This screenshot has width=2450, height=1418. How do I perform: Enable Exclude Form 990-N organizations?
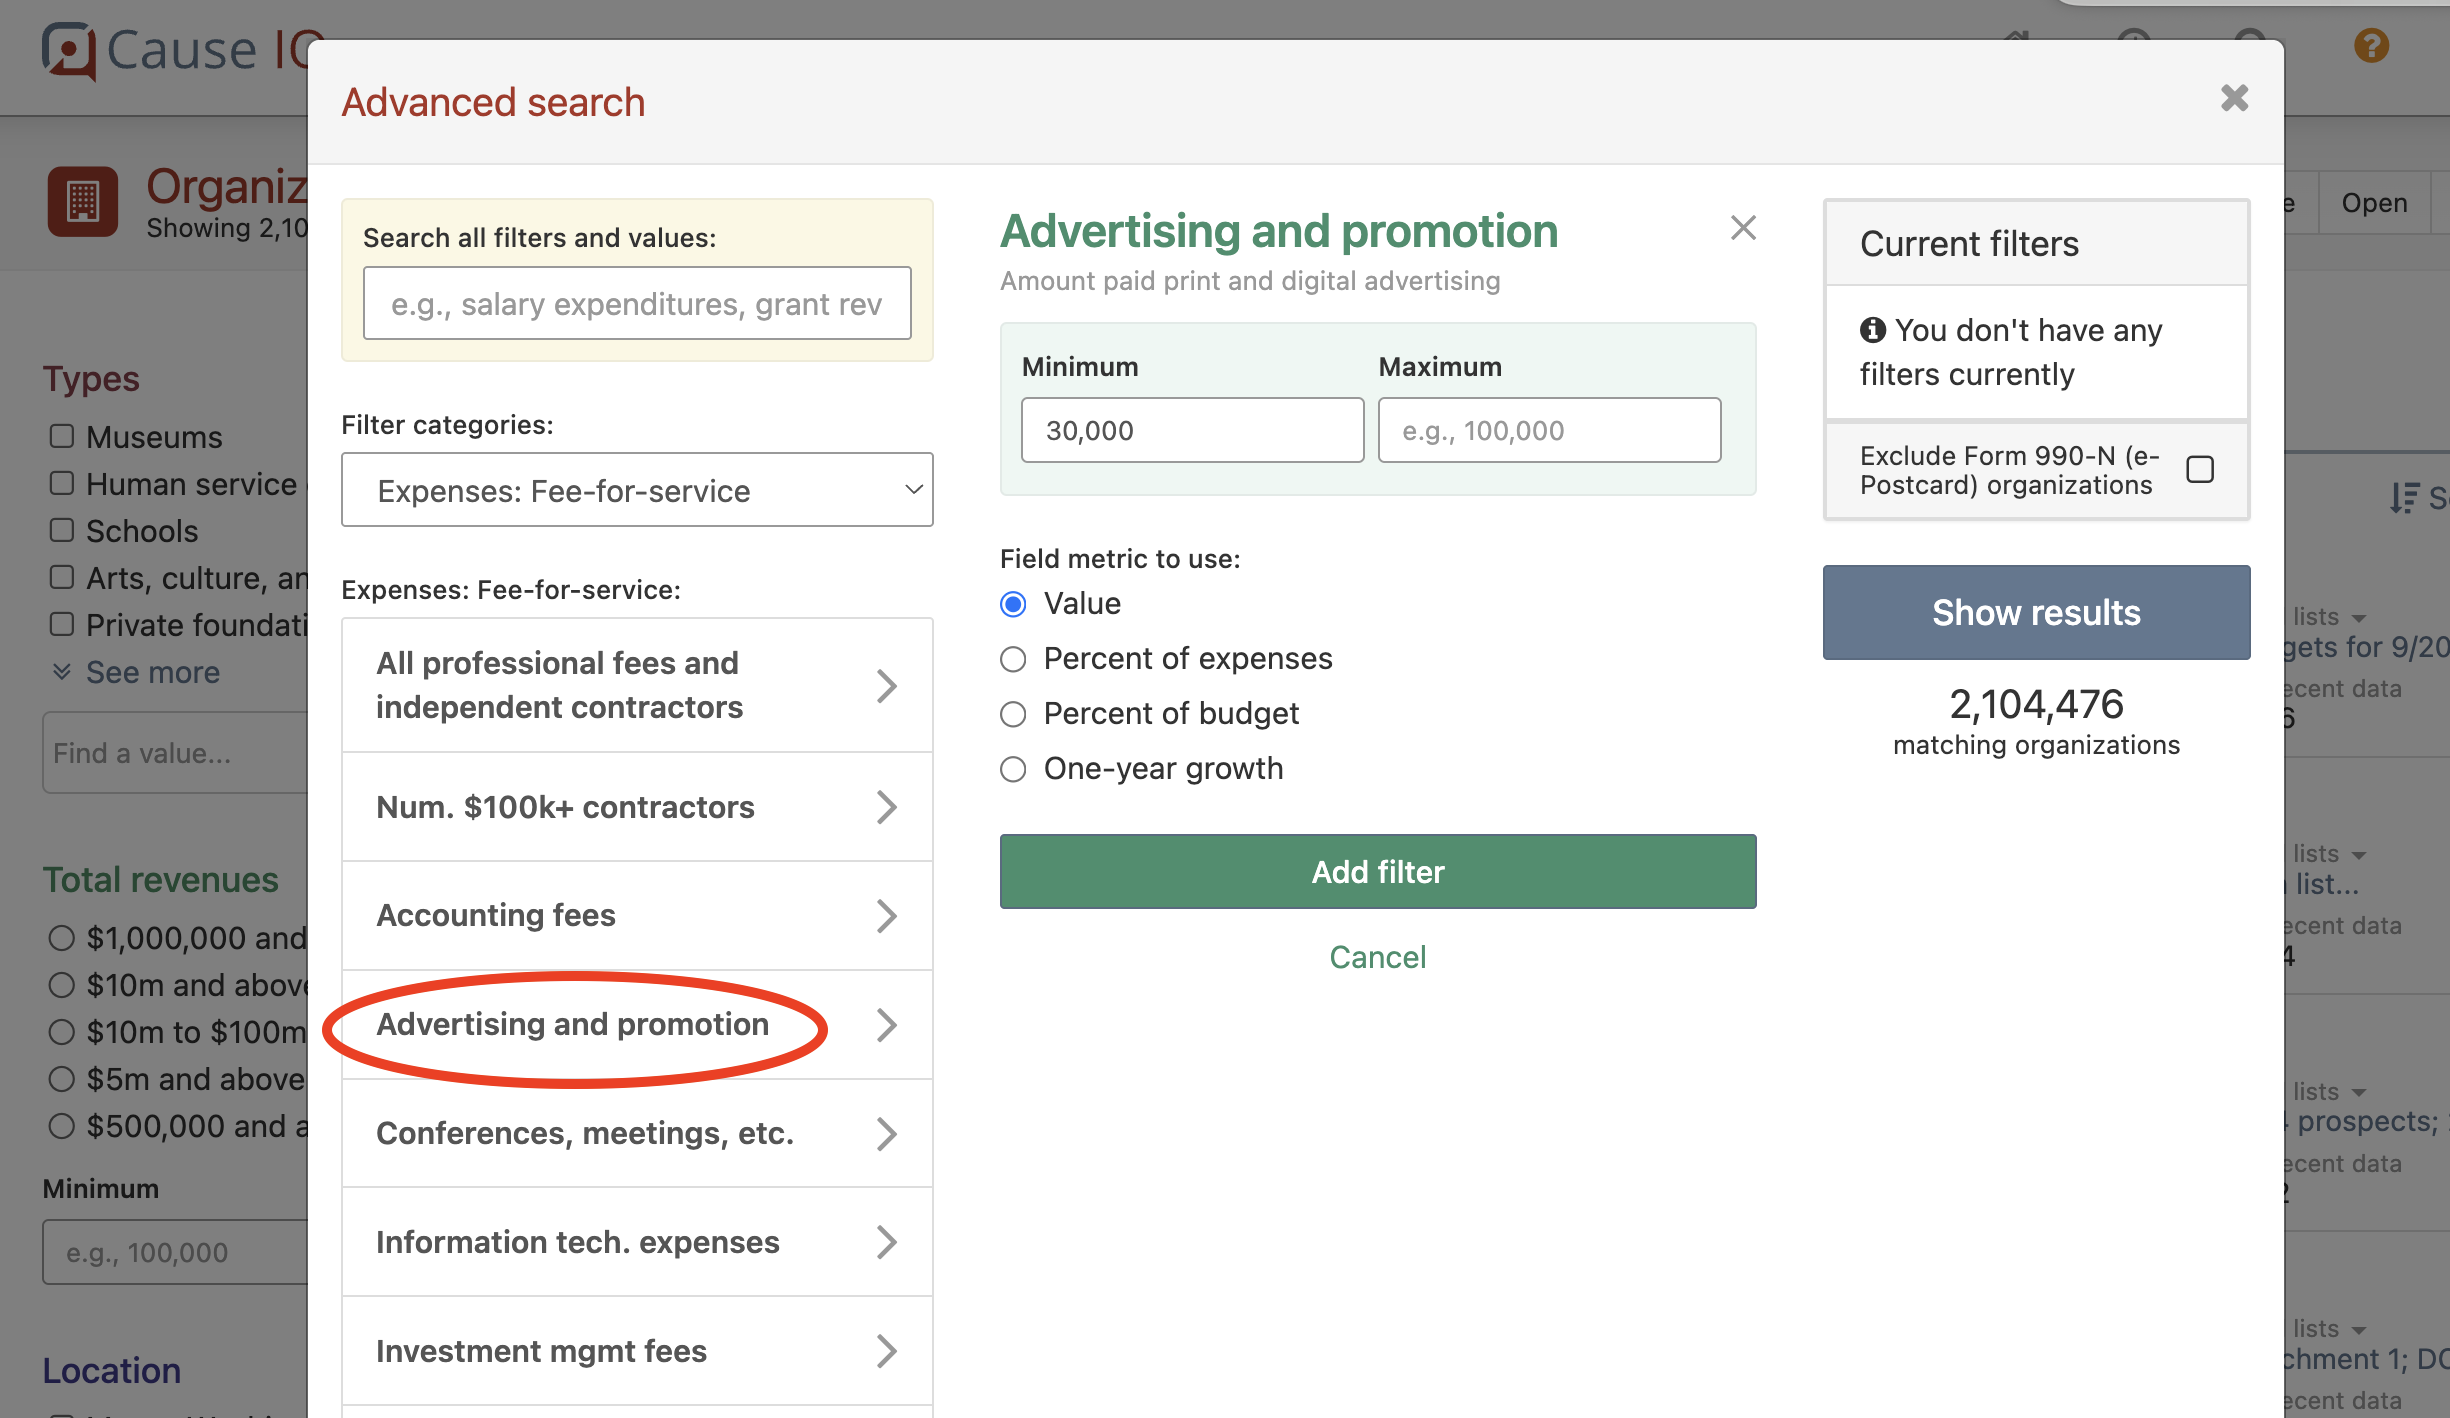coord(2200,468)
